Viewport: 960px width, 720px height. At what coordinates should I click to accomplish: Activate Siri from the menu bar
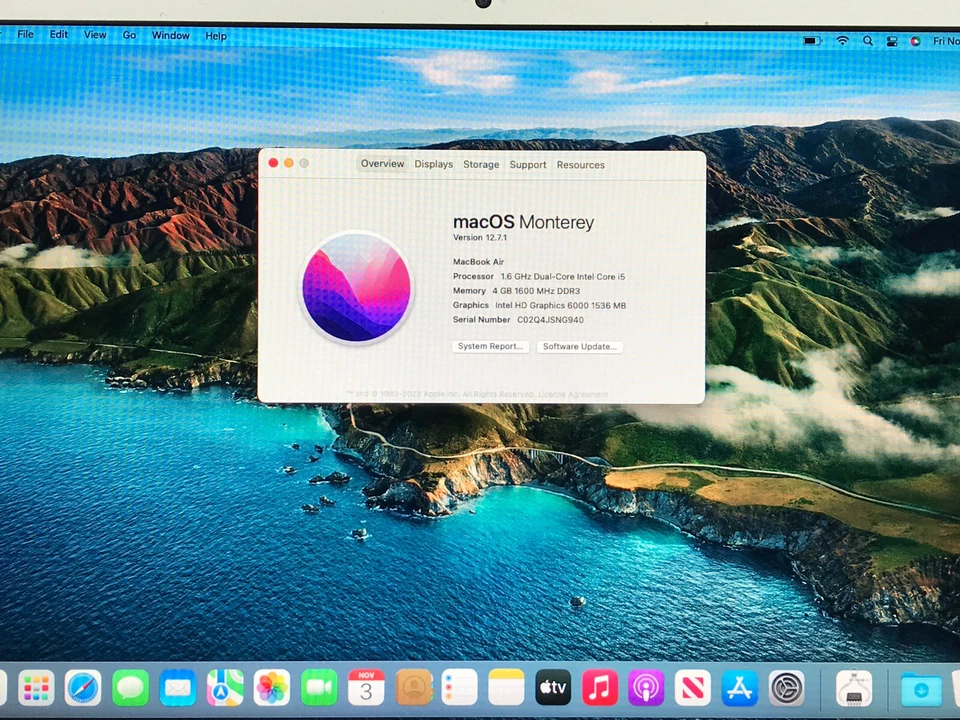click(x=915, y=42)
